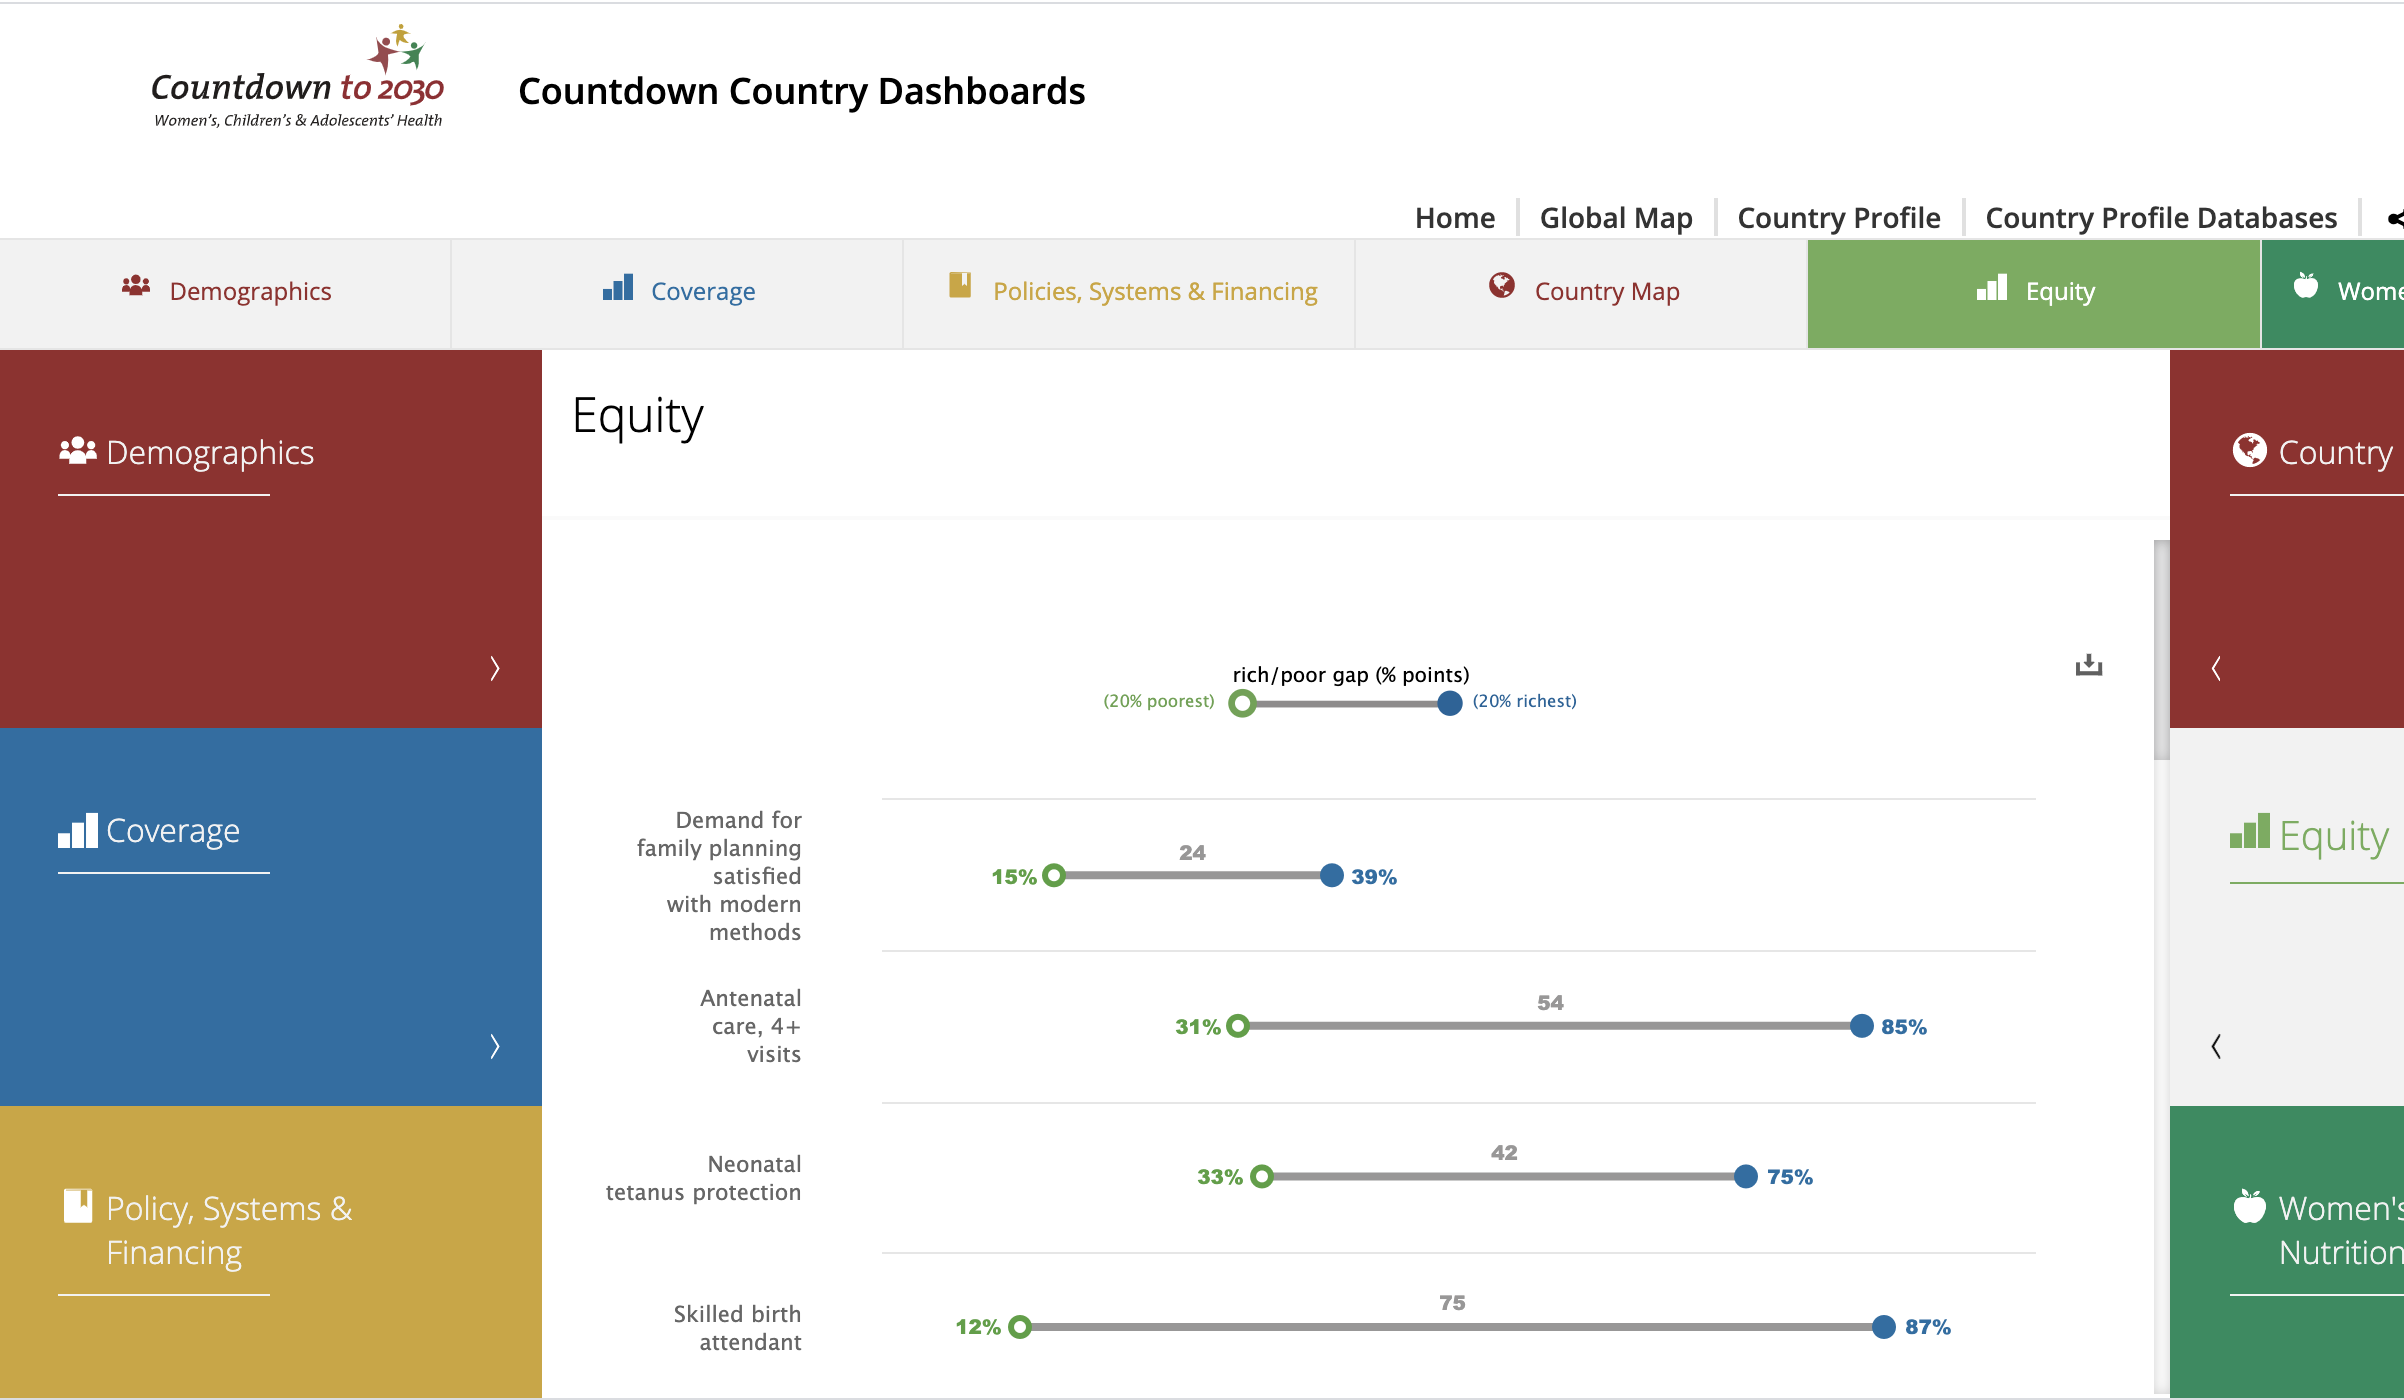Click the apple icon on the Women's Nutrition tab
Screen dimensions: 2404x1400
[2306, 287]
